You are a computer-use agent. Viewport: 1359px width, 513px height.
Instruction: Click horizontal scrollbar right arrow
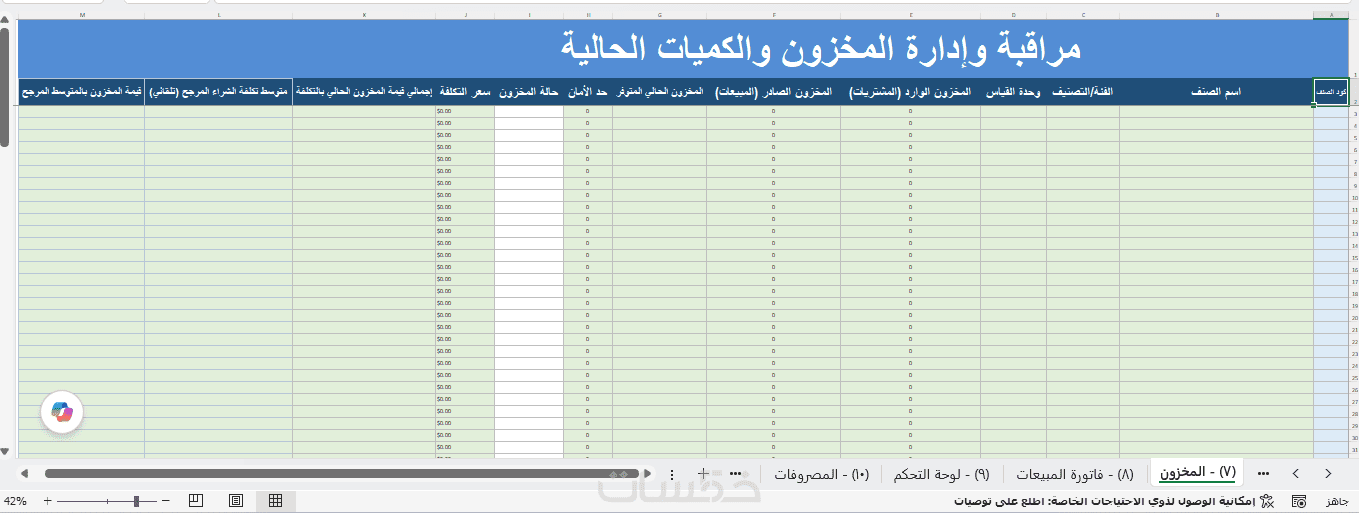point(647,473)
